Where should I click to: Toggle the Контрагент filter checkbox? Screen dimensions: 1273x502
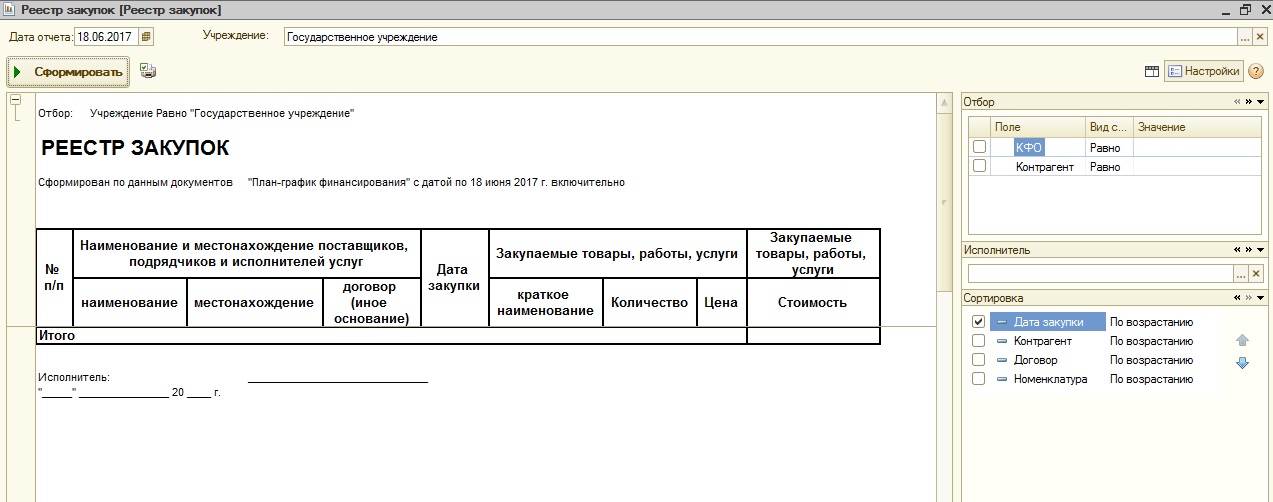[979, 166]
